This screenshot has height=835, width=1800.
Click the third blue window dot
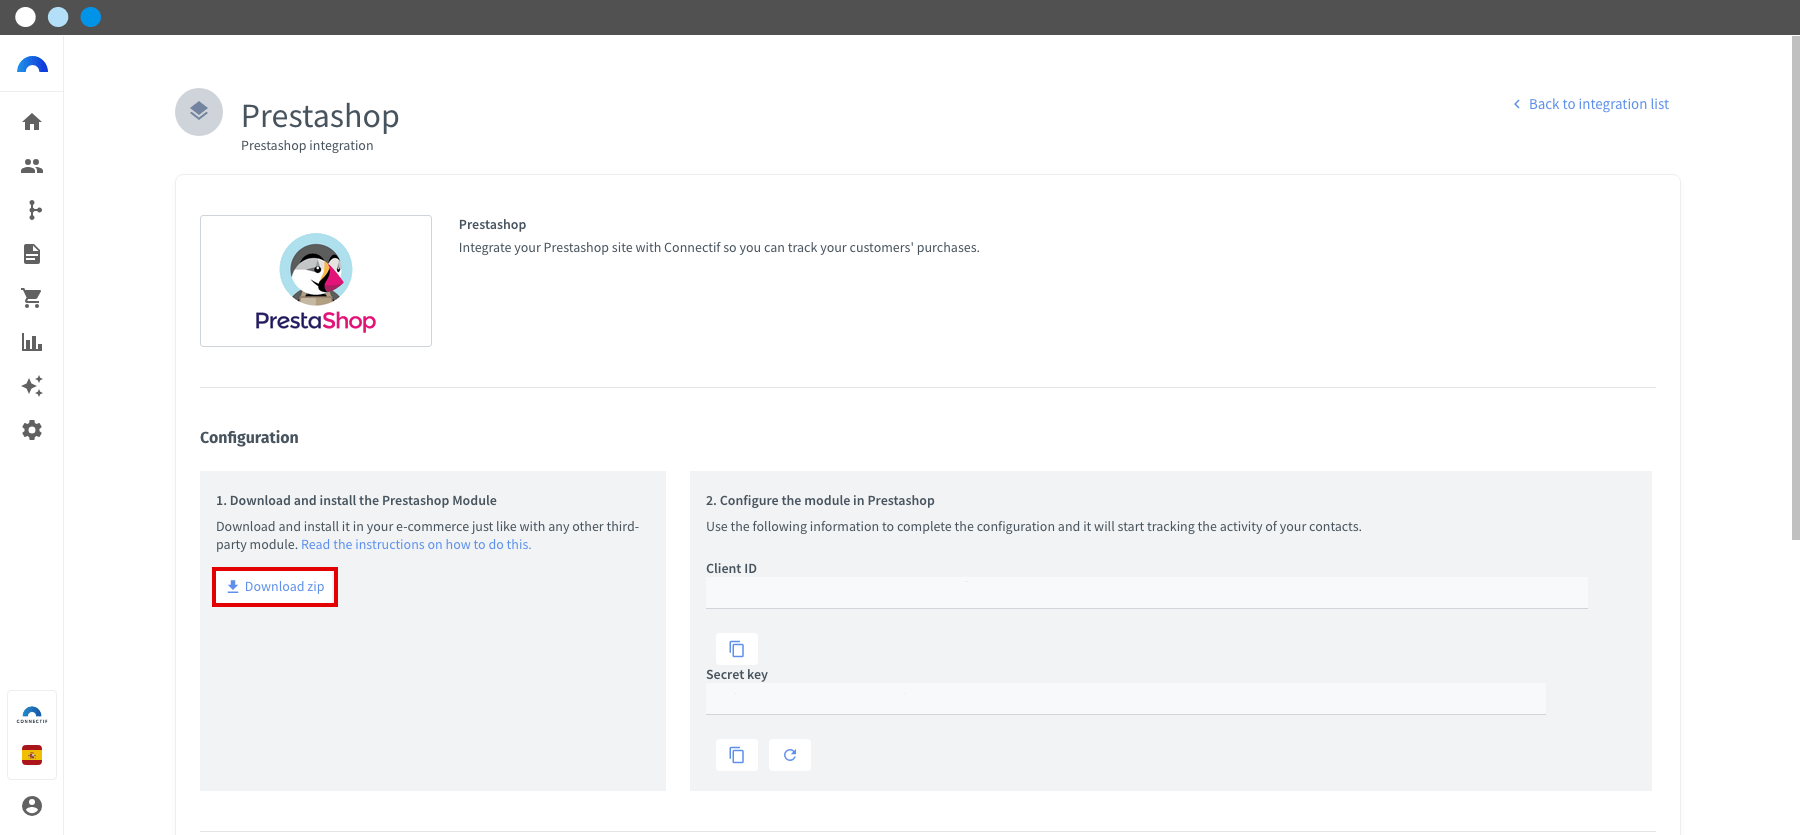point(91,17)
